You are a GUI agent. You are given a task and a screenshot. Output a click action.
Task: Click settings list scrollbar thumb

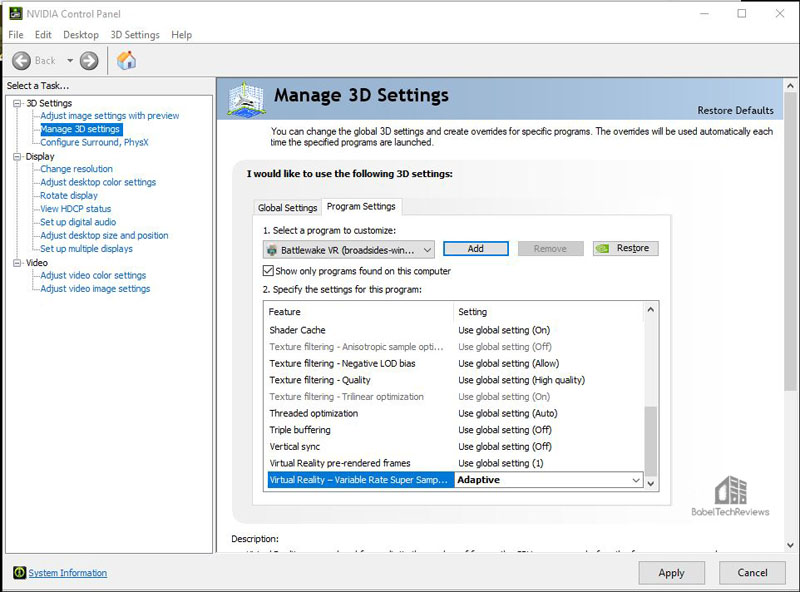(x=651, y=441)
